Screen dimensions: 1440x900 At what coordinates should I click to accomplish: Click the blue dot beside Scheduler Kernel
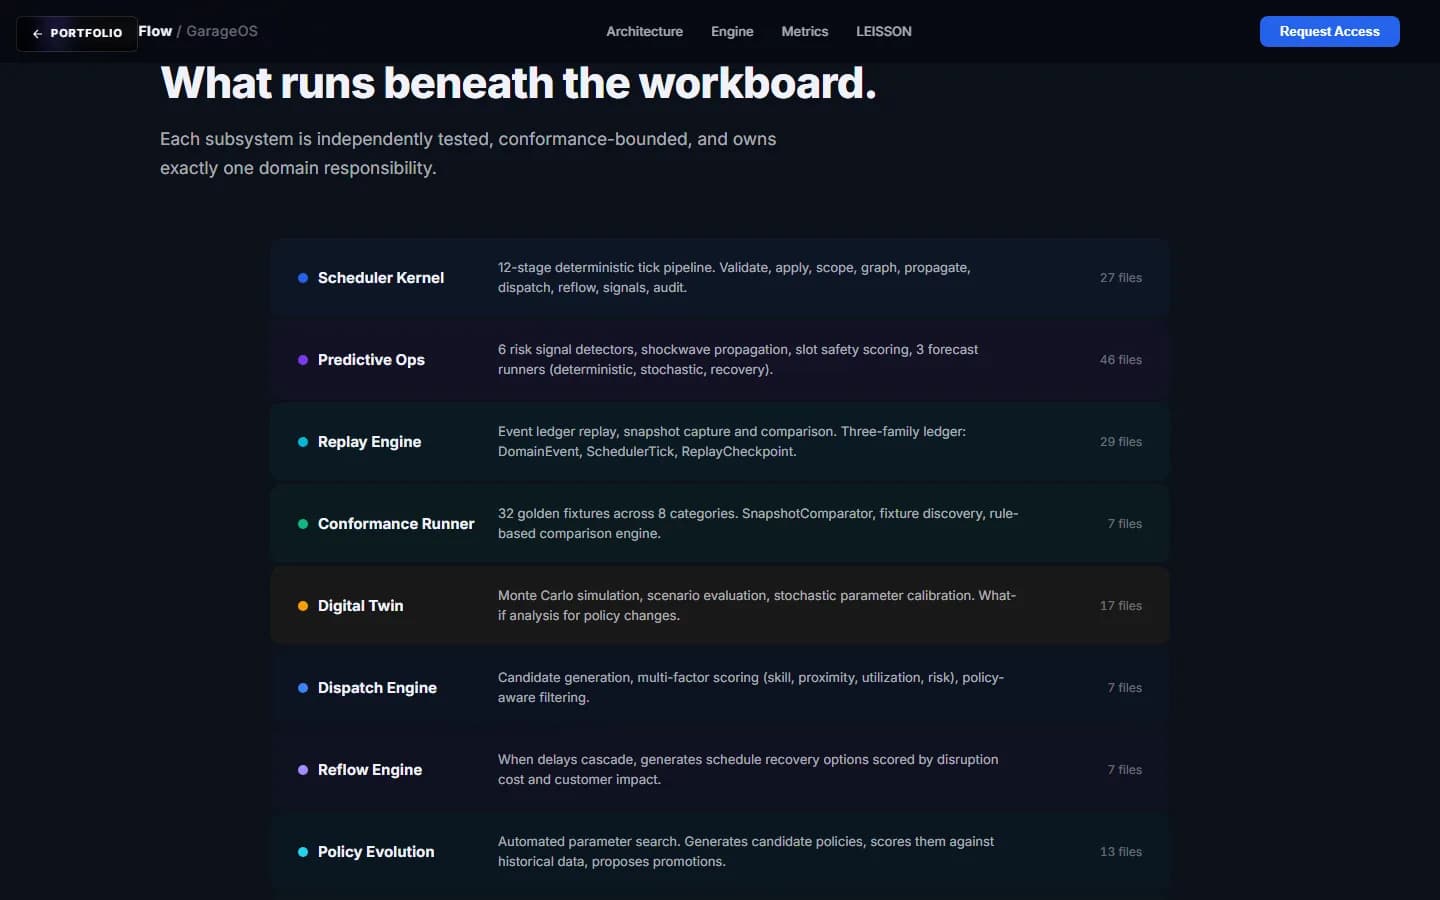tap(303, 278)
